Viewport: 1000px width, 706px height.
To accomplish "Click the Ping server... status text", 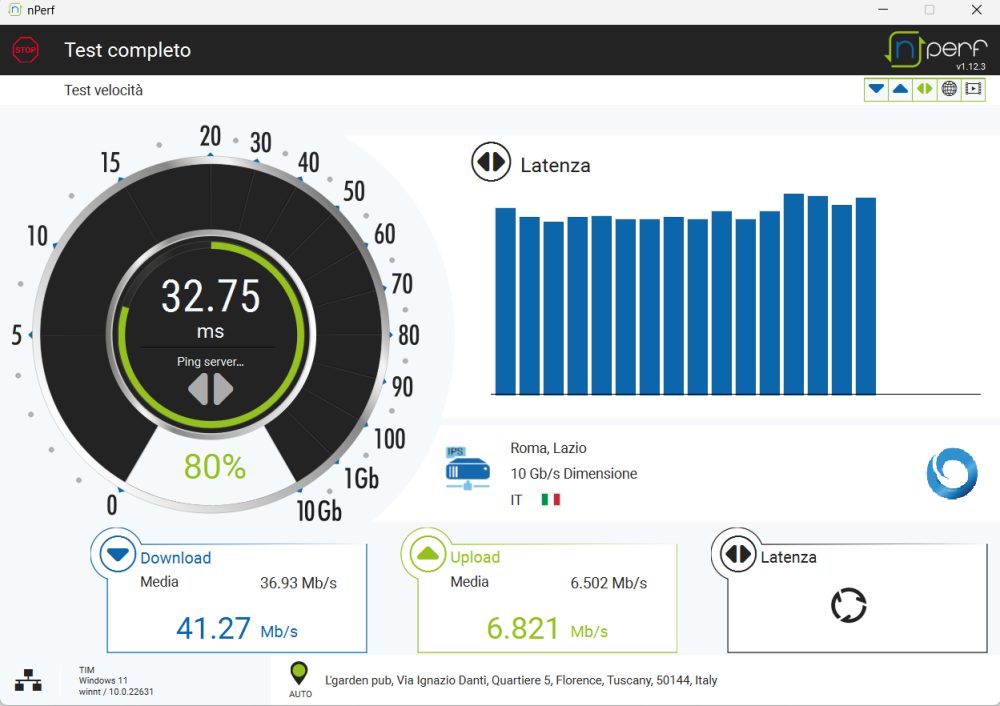I will [210, 362].
